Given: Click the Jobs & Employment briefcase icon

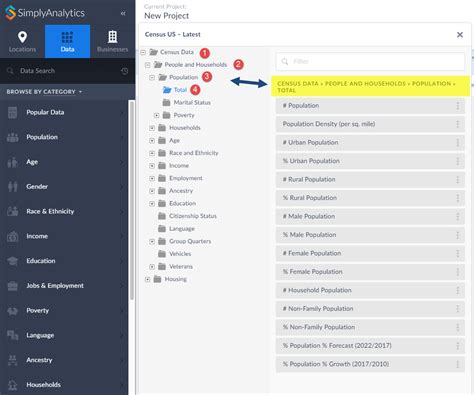Looking at the screenshot, I should coord(13,286).
